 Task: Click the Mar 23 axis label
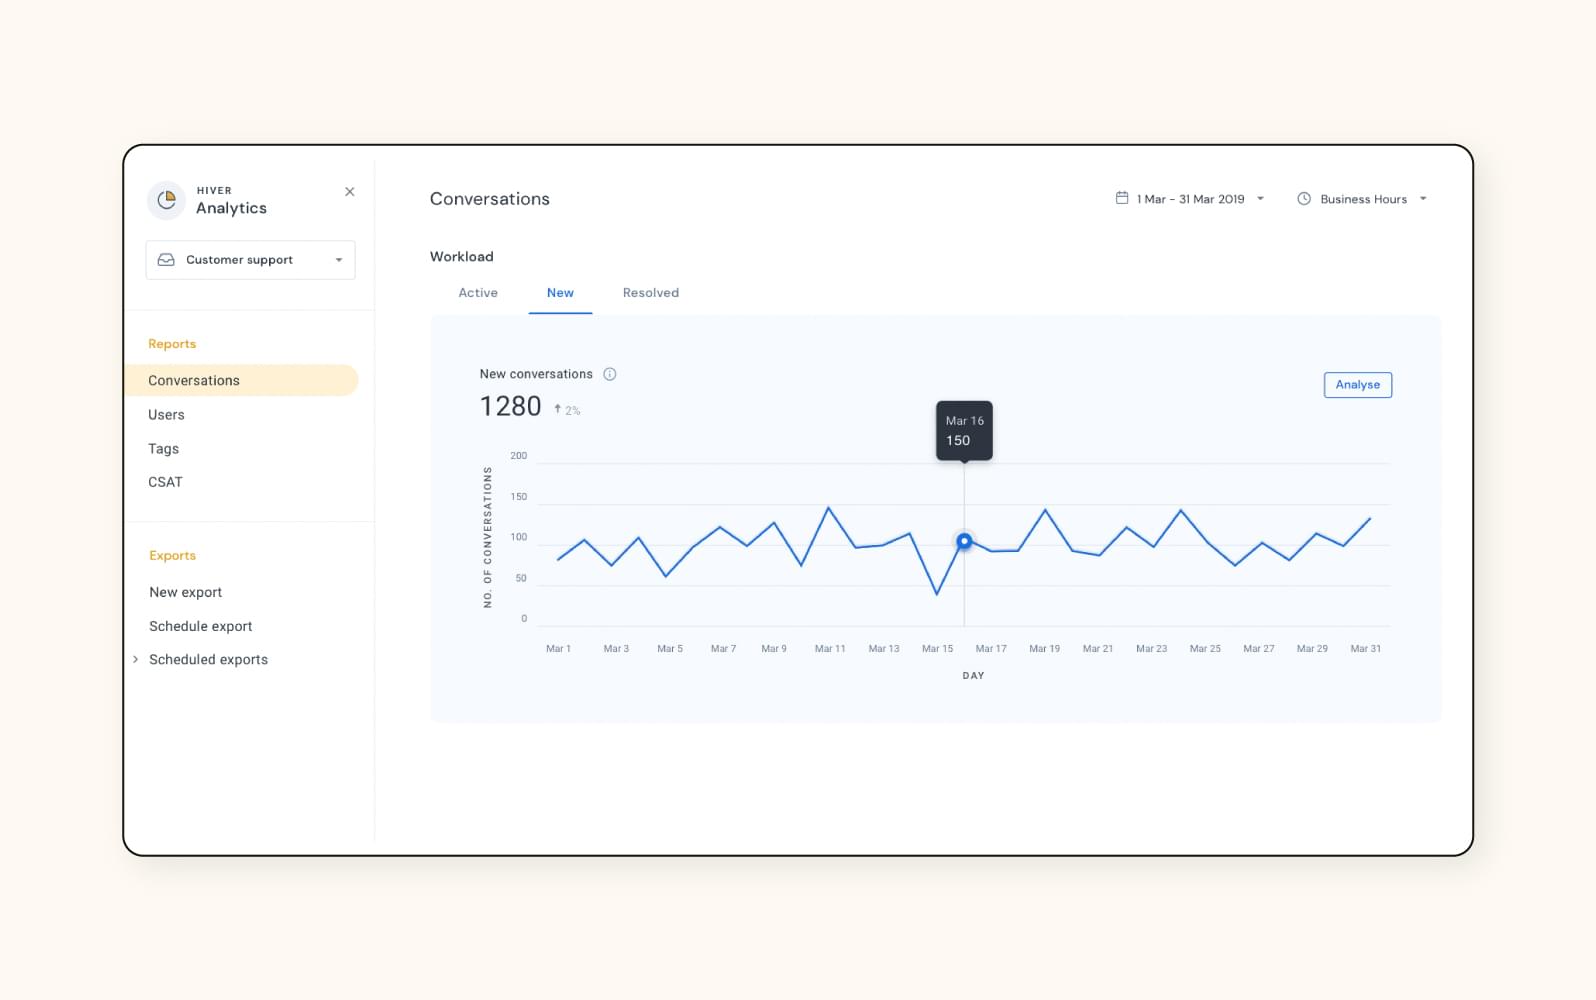[x=1151, y=649]
